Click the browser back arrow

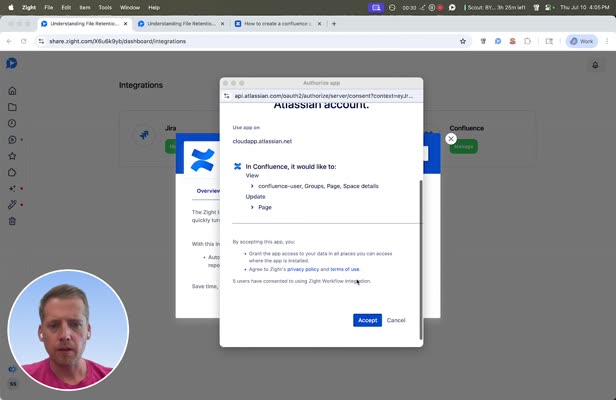coord(9,41)
